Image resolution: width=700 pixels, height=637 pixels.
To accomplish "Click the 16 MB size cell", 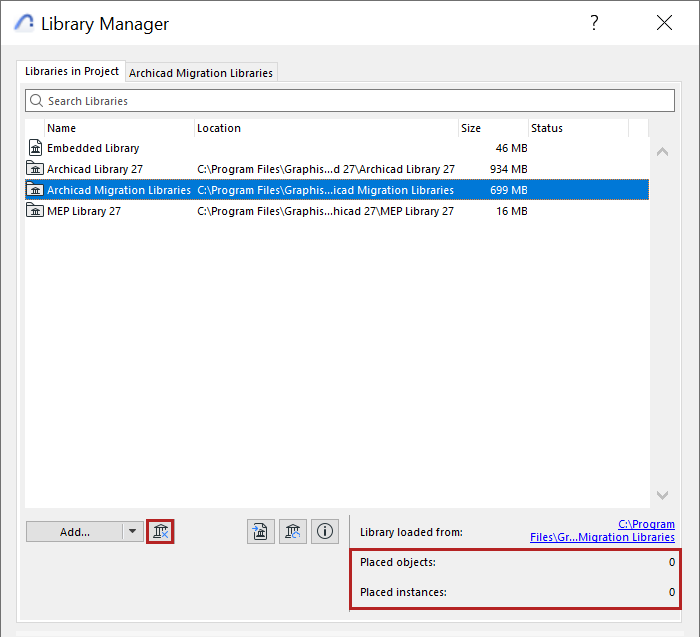I will point(512,211).
